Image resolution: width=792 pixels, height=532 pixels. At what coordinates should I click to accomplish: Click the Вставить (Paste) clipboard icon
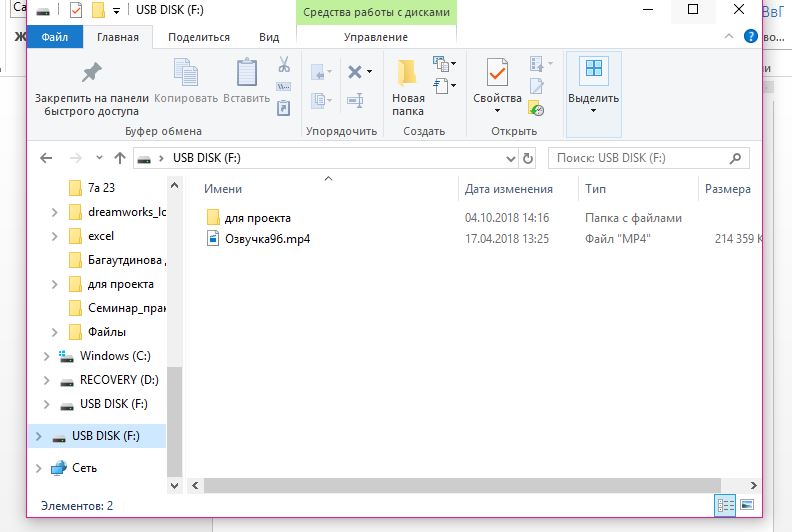click(246, 72)
